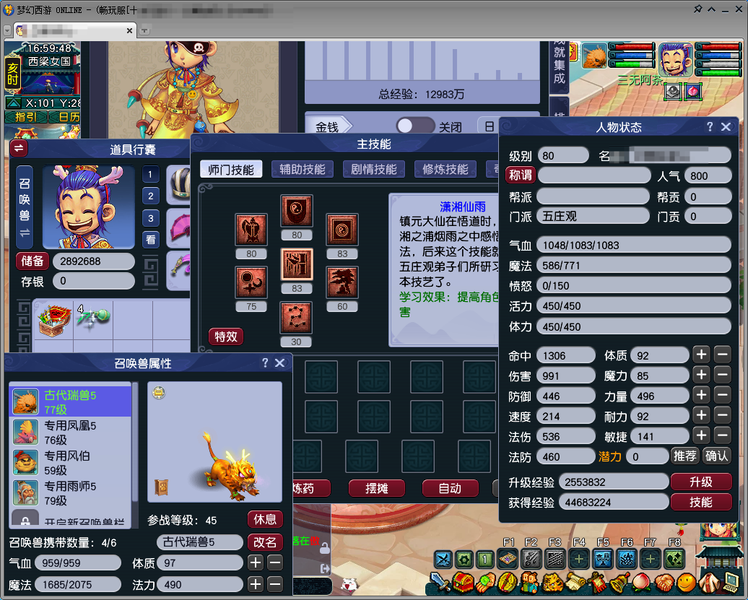This screenshot has height=600, width=748.
Task: Select the level 75 sect skill icon
Action: tap(251, 282)
